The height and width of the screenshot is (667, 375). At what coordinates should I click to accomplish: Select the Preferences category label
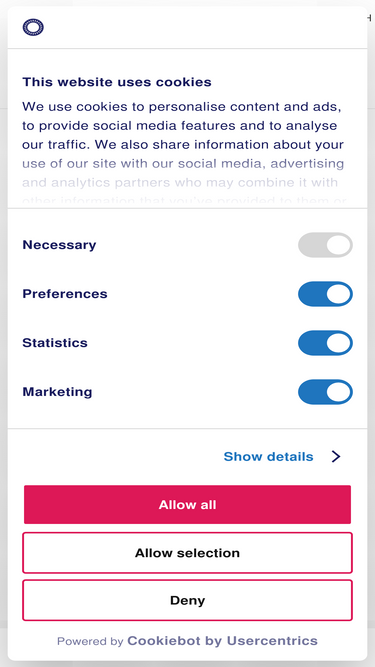(65, 294)
